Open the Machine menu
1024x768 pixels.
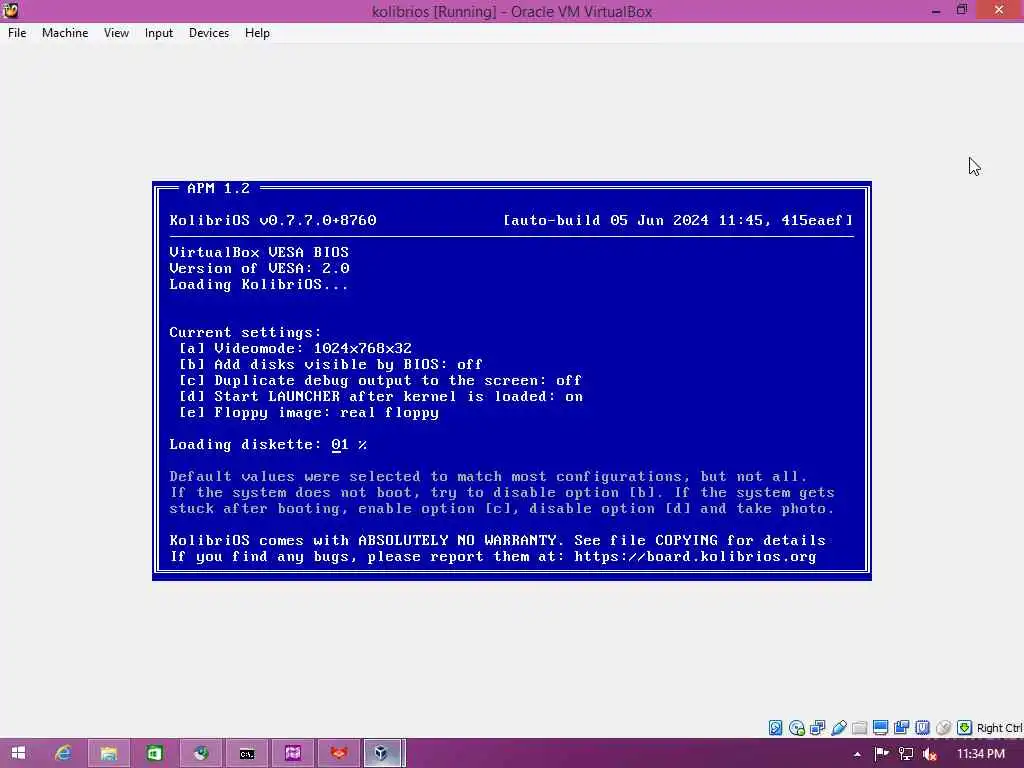65,33
